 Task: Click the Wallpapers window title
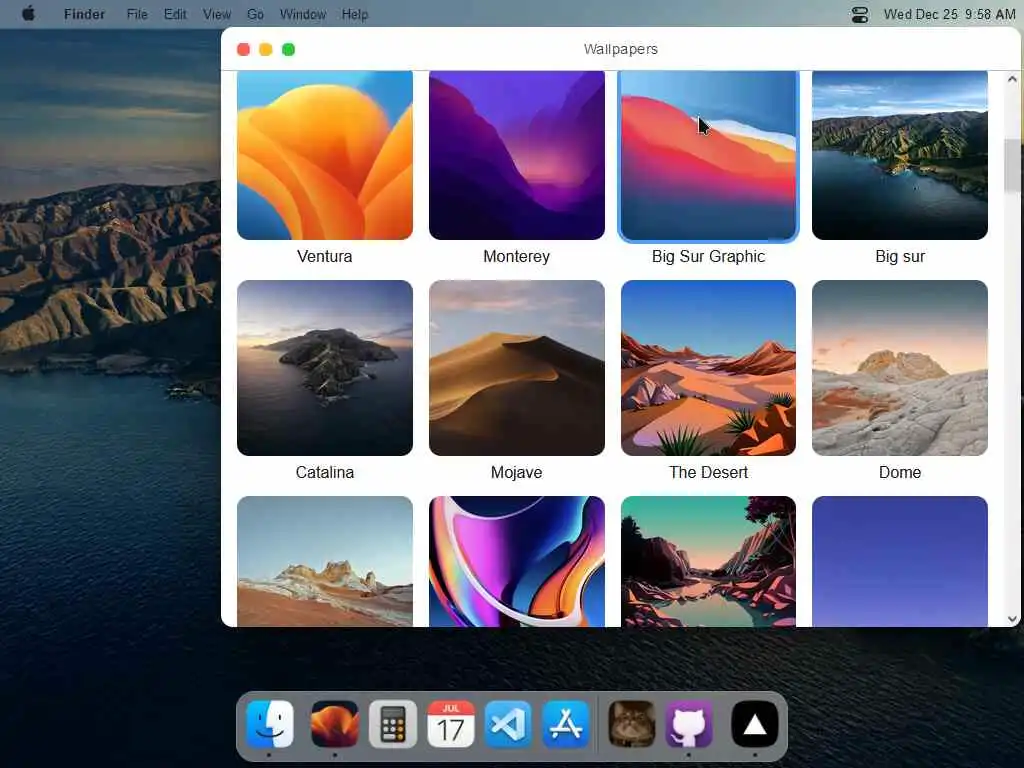(620, 49)
